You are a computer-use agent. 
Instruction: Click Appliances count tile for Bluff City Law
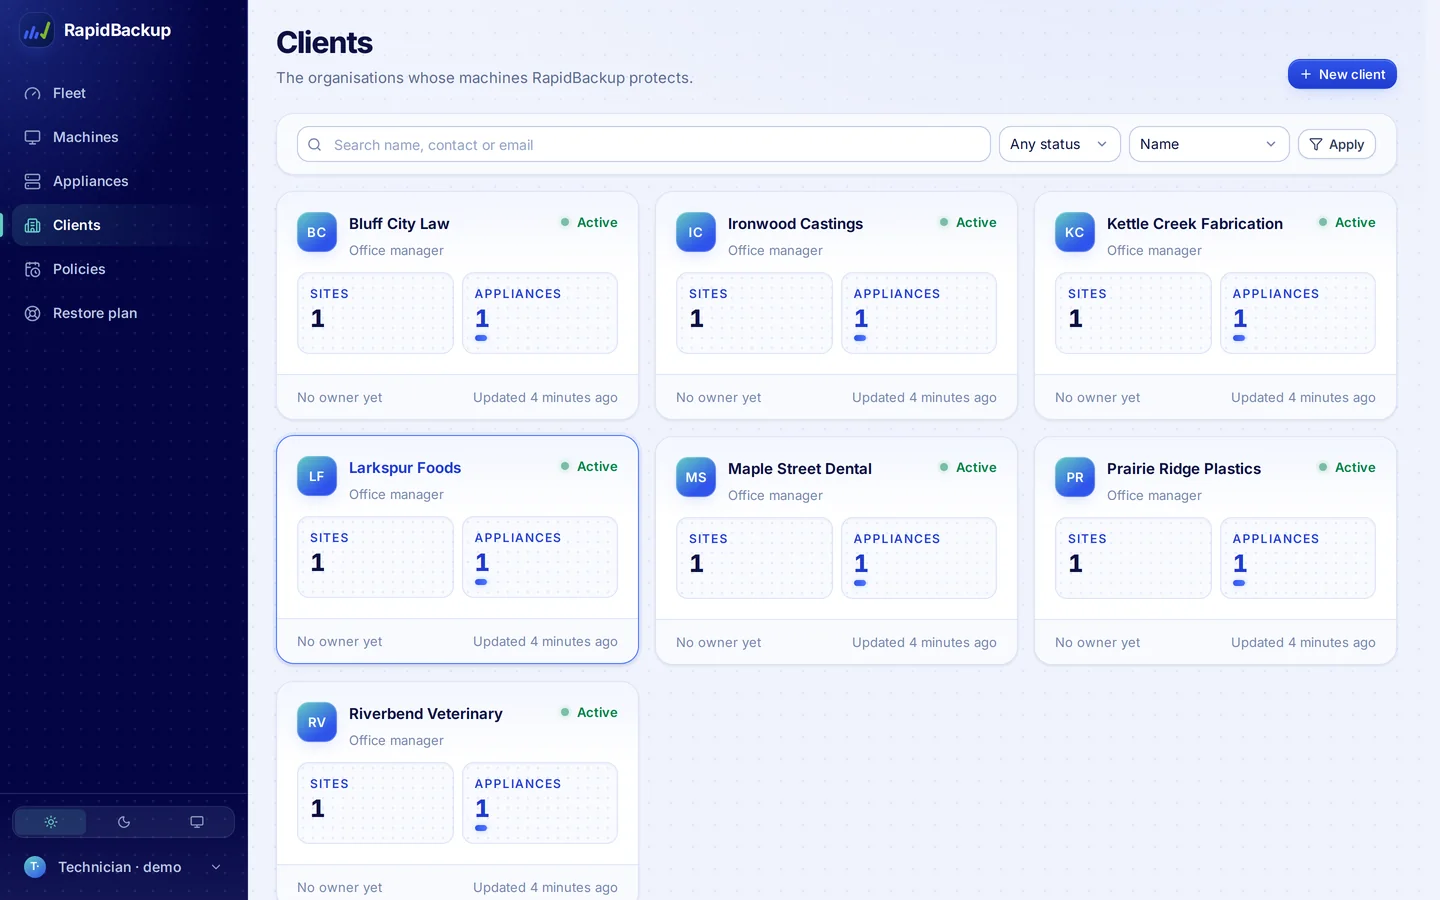coord(540,313)
